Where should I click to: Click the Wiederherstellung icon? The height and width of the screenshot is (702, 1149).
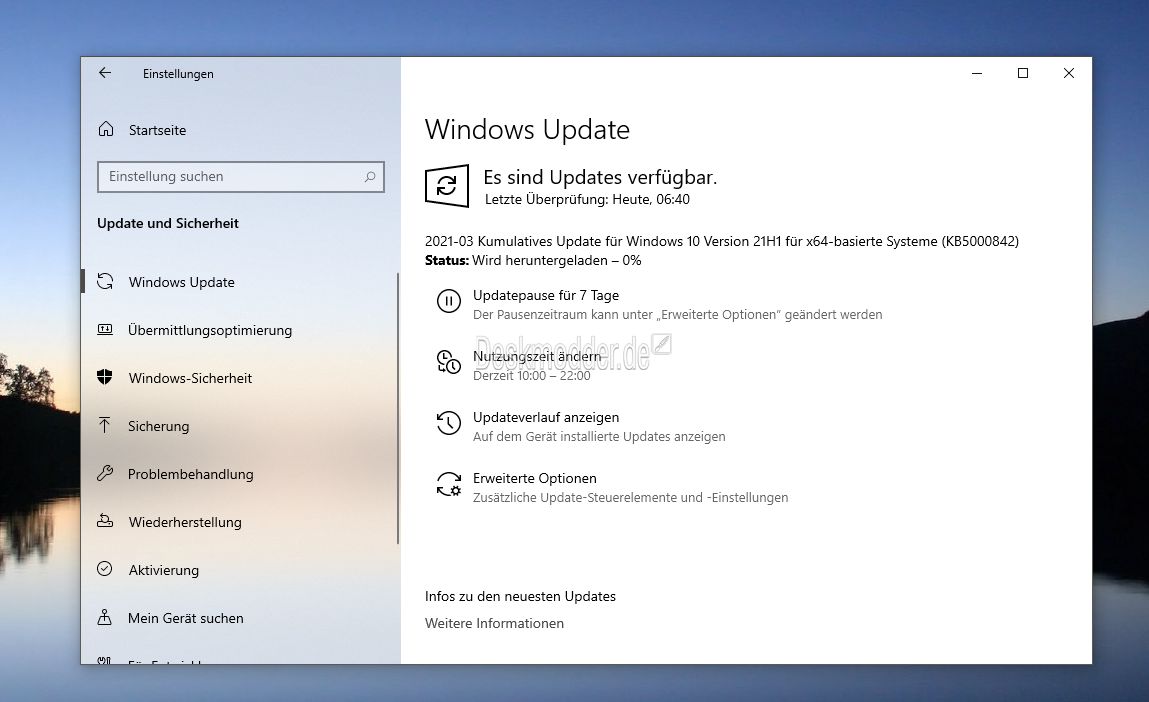point(106,521)
